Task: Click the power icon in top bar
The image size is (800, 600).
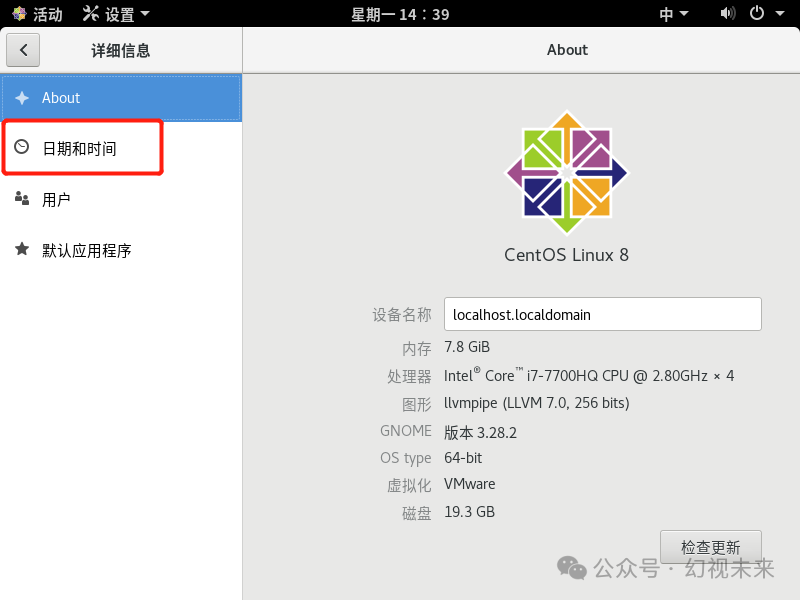Action: [757, 14]
